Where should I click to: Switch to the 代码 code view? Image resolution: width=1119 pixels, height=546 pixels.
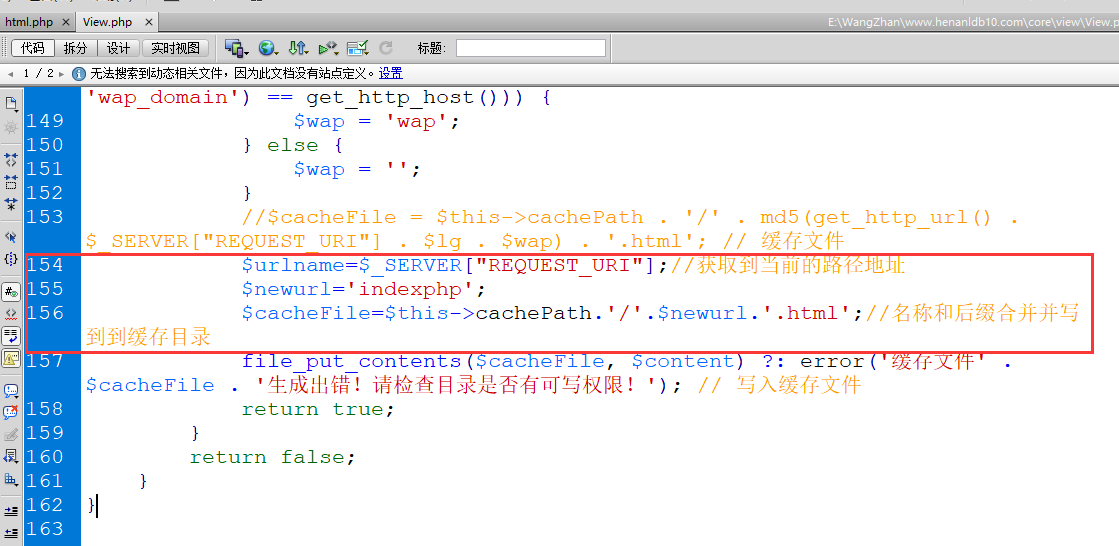click(x=32, y=48)
